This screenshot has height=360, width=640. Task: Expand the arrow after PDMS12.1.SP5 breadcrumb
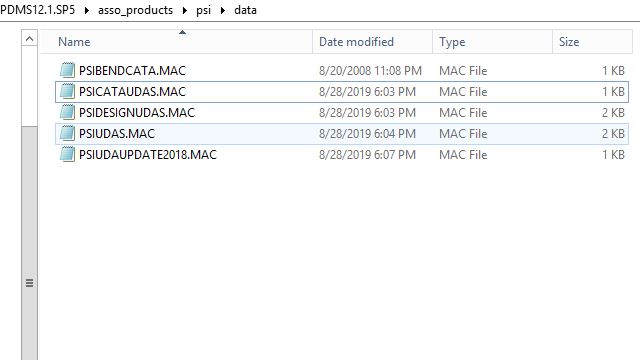click(x=87, y=10)
